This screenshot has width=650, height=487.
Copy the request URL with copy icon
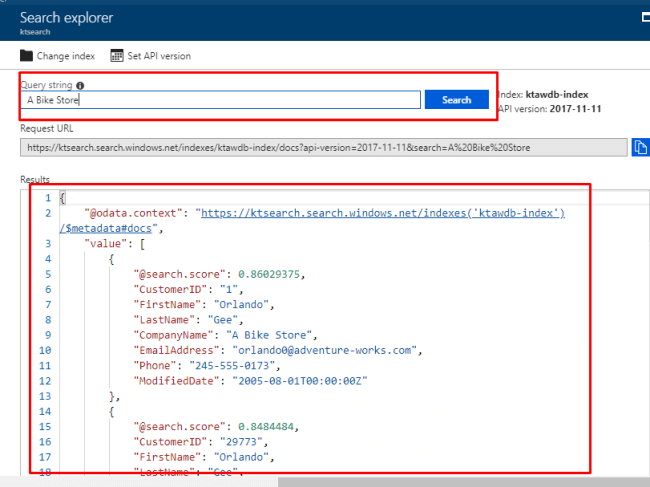(x=640, y=148)
